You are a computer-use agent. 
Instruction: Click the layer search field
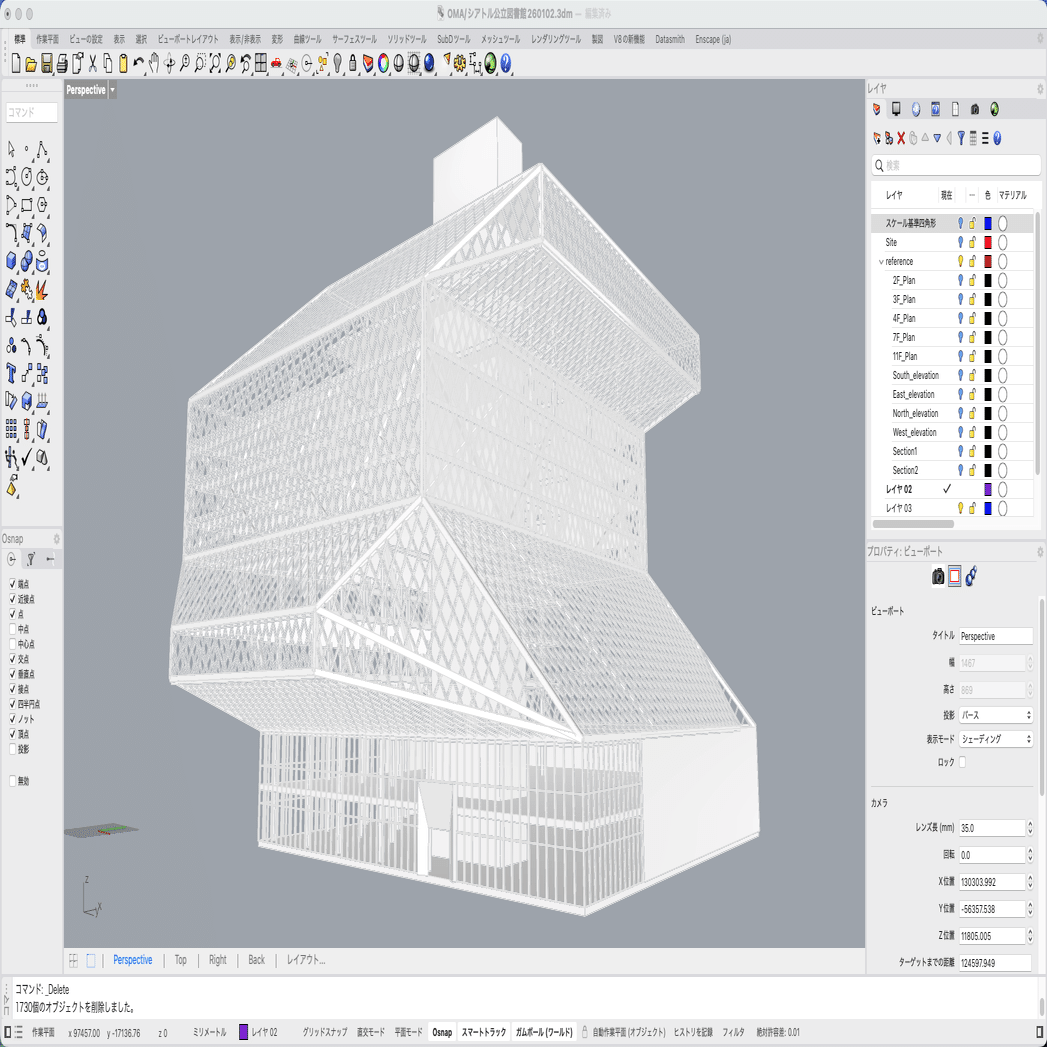(956, 166)
